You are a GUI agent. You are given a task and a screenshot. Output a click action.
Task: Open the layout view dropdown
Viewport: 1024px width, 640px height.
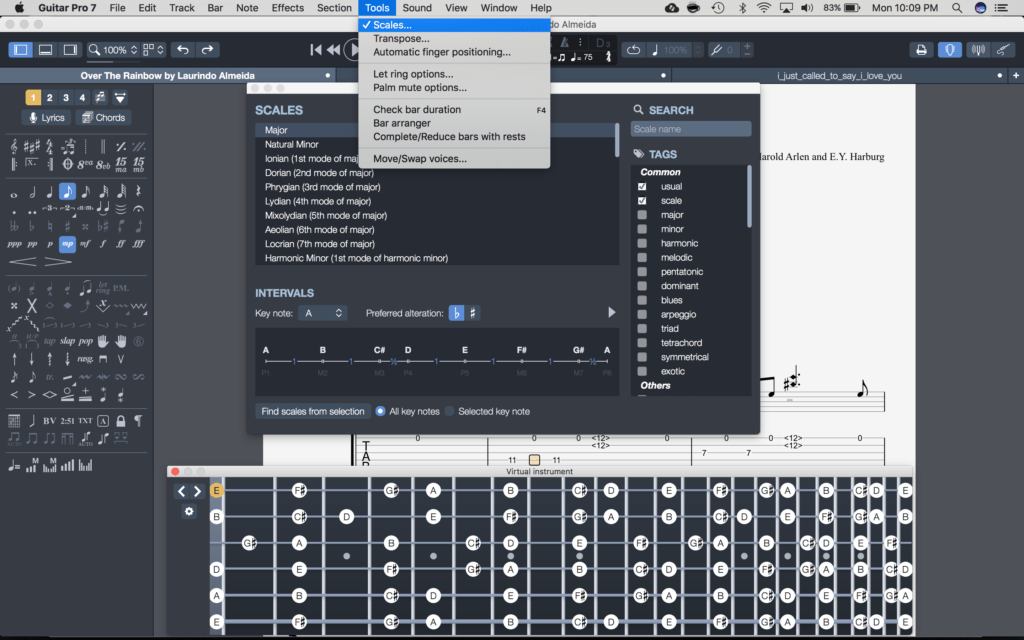[x=153, y=50]
